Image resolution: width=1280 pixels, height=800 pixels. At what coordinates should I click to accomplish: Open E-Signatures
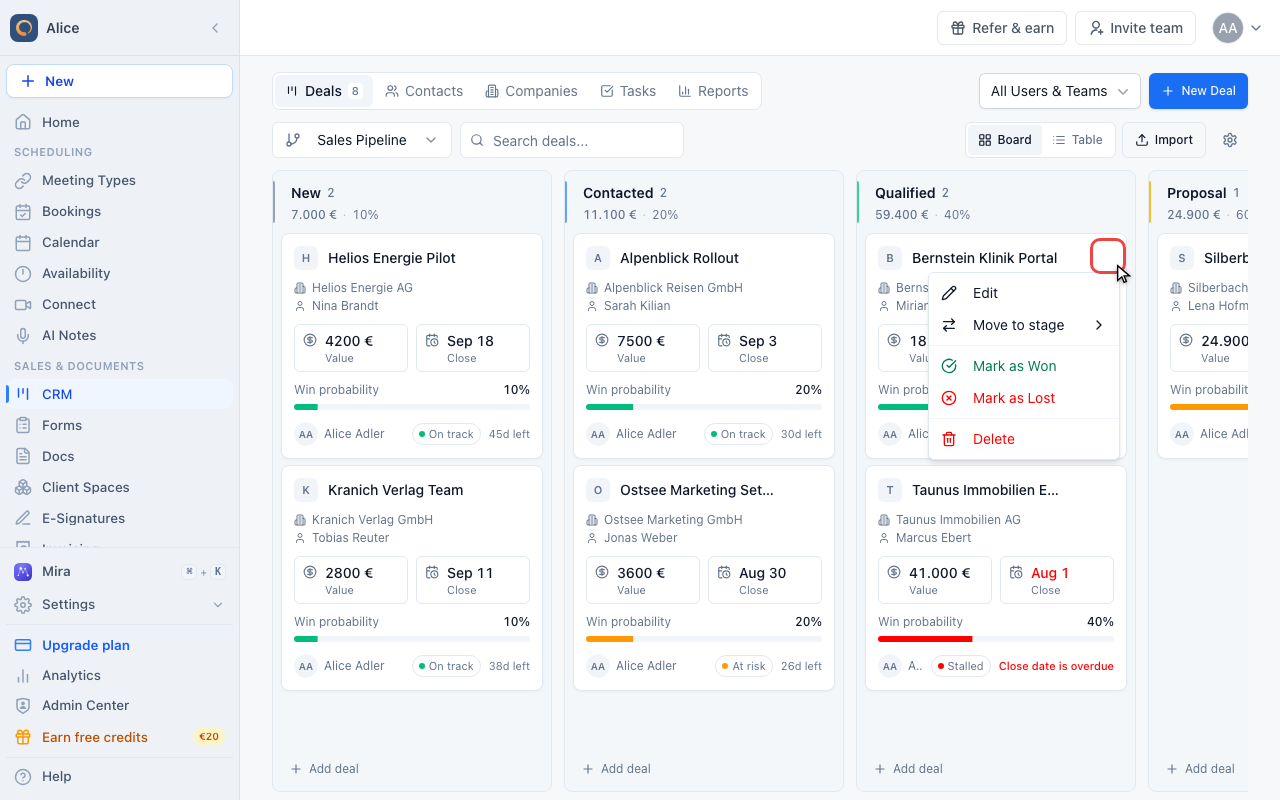119,518
